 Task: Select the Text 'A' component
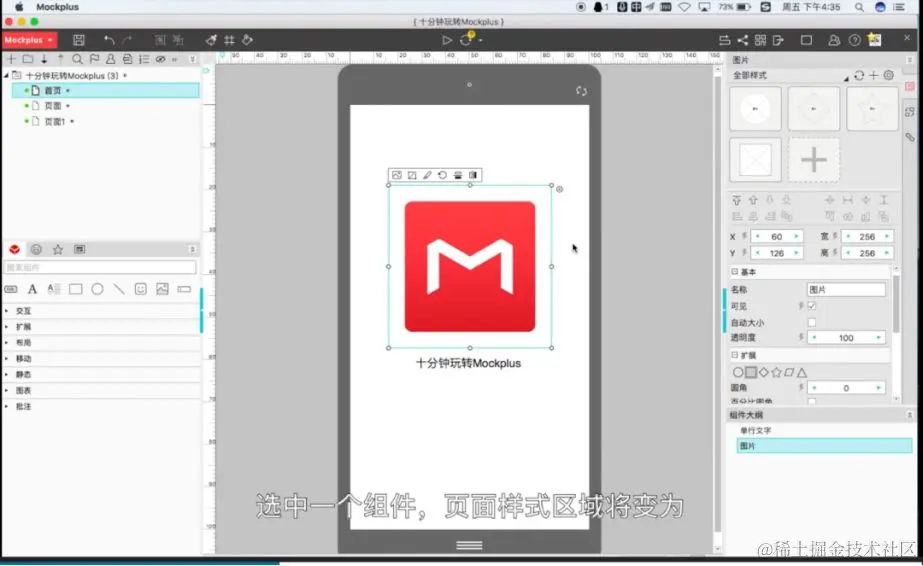click(32, 289)
